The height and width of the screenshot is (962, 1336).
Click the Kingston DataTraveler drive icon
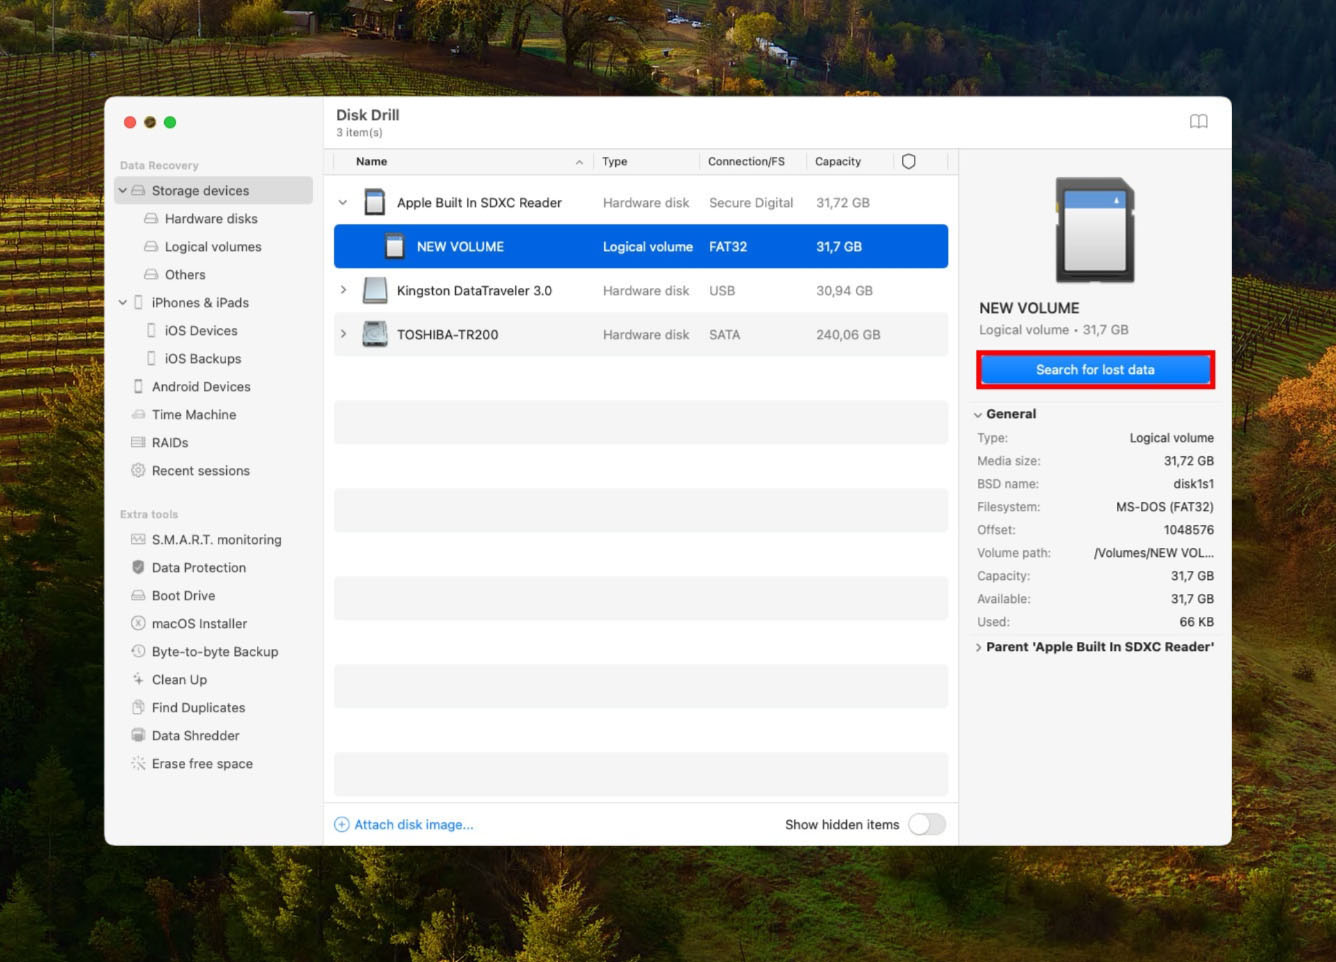pos(375,291)
